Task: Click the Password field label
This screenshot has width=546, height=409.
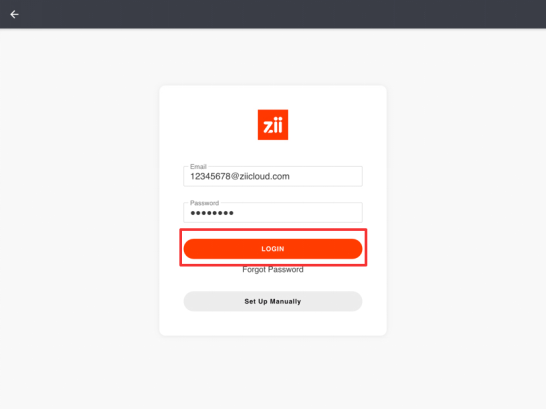Action: (204, 203)
